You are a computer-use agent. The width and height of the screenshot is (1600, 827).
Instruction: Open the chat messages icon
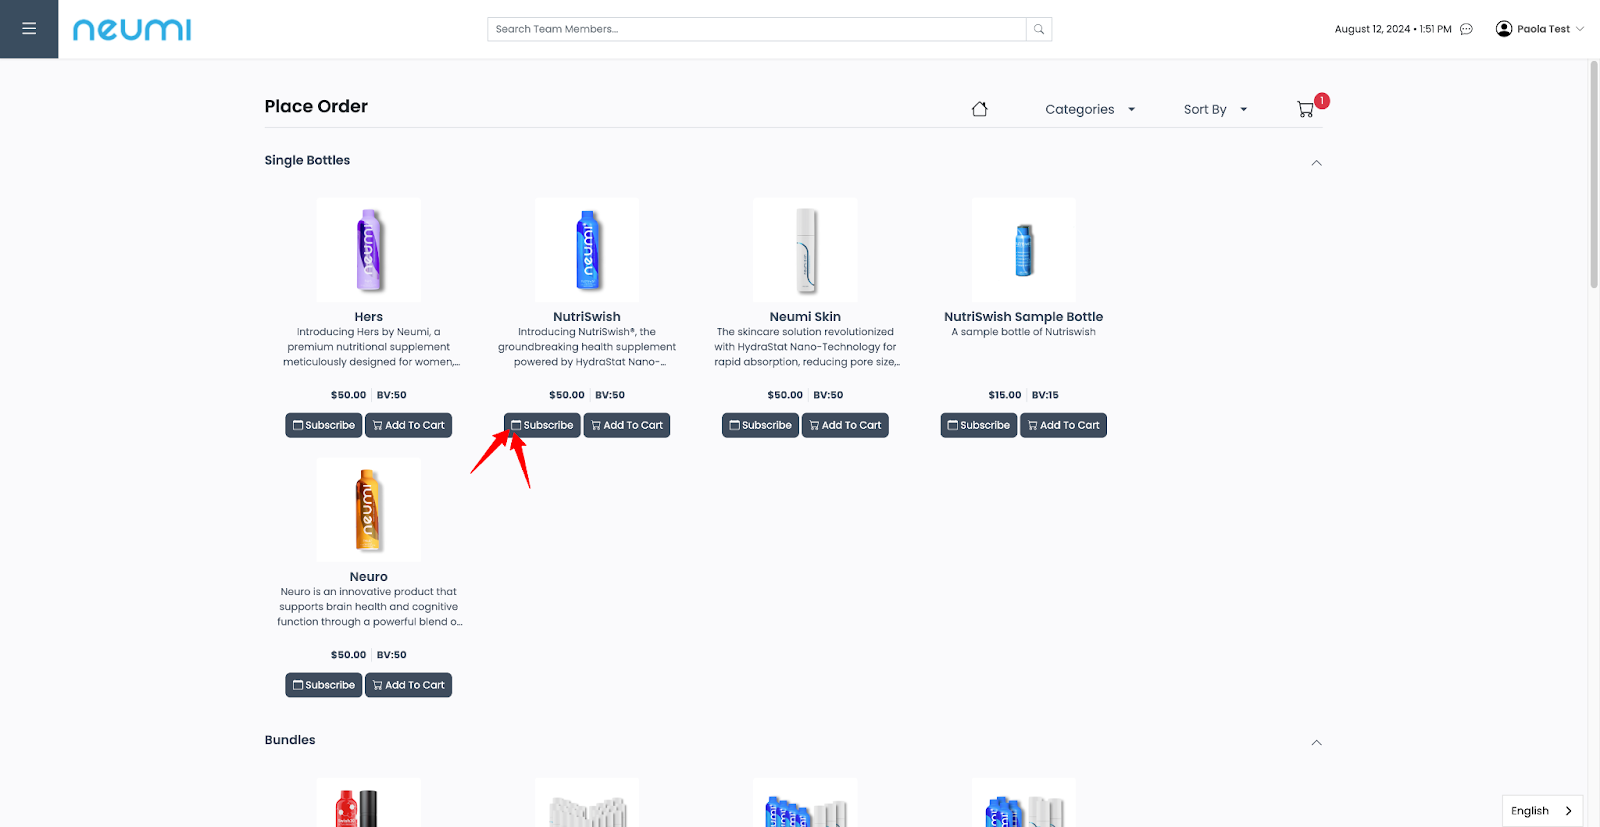click(x=1466, y=29)
